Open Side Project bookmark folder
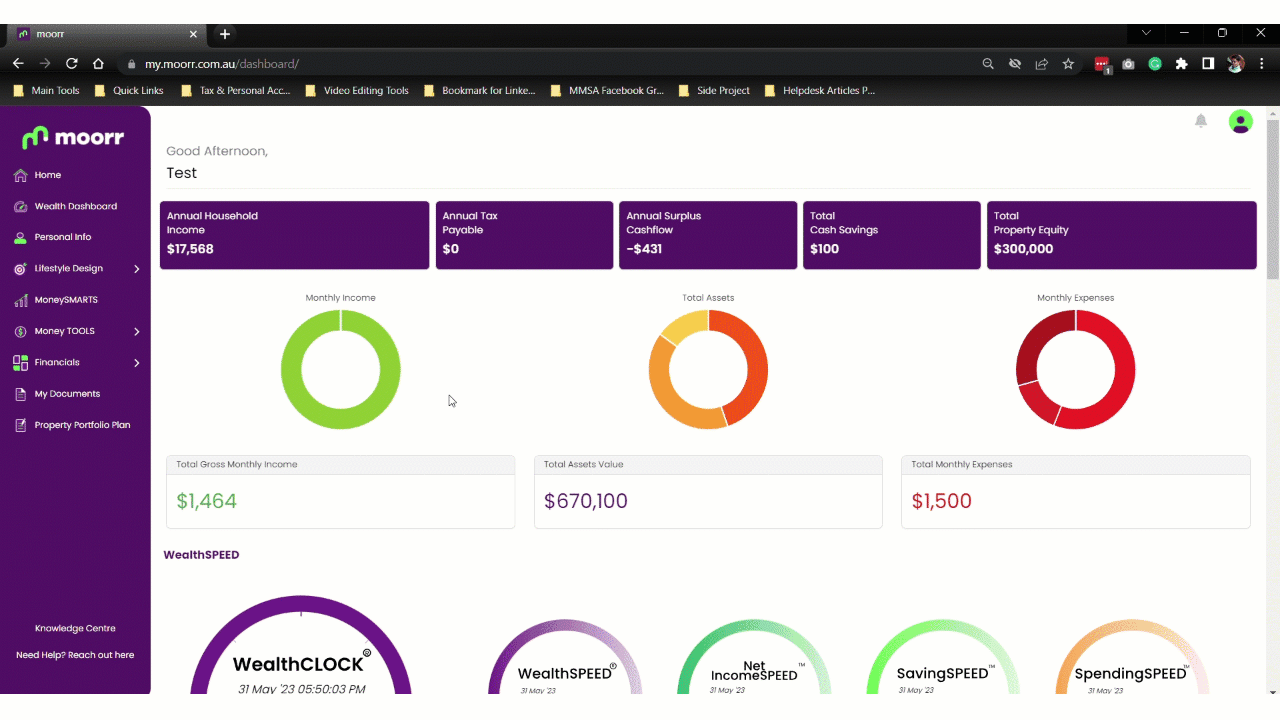Viewport: 1280px width, 720px height. point(714,91)
